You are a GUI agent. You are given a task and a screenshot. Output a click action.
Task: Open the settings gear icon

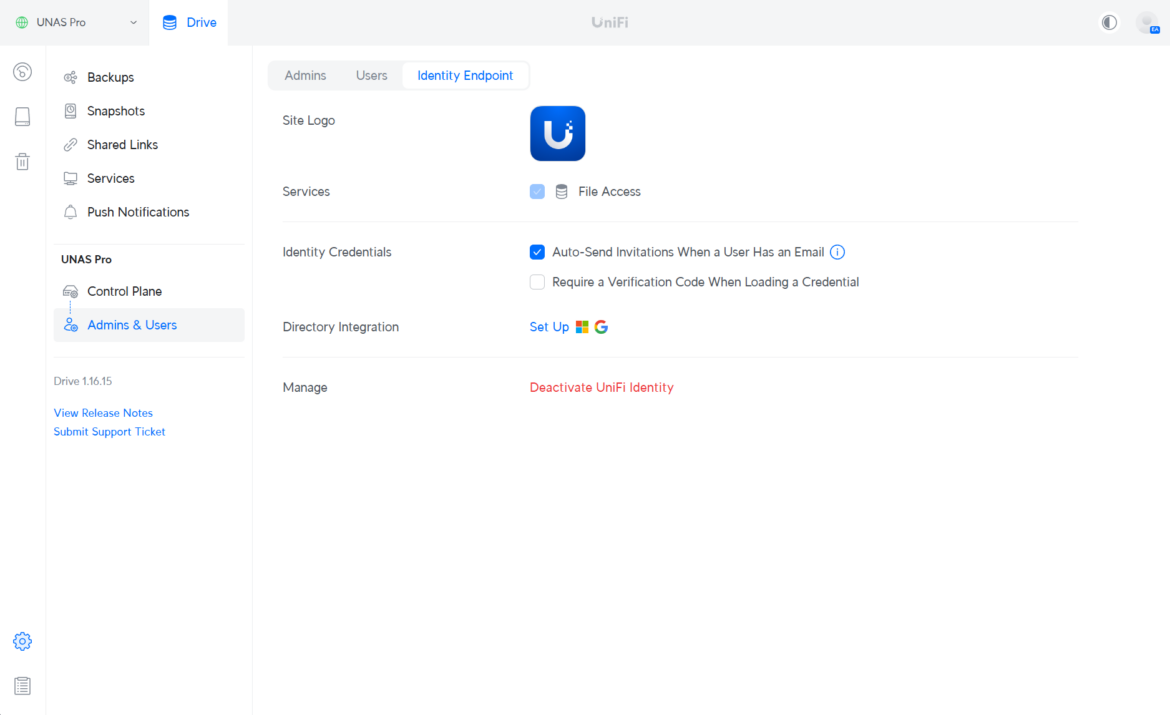[22, 641]
